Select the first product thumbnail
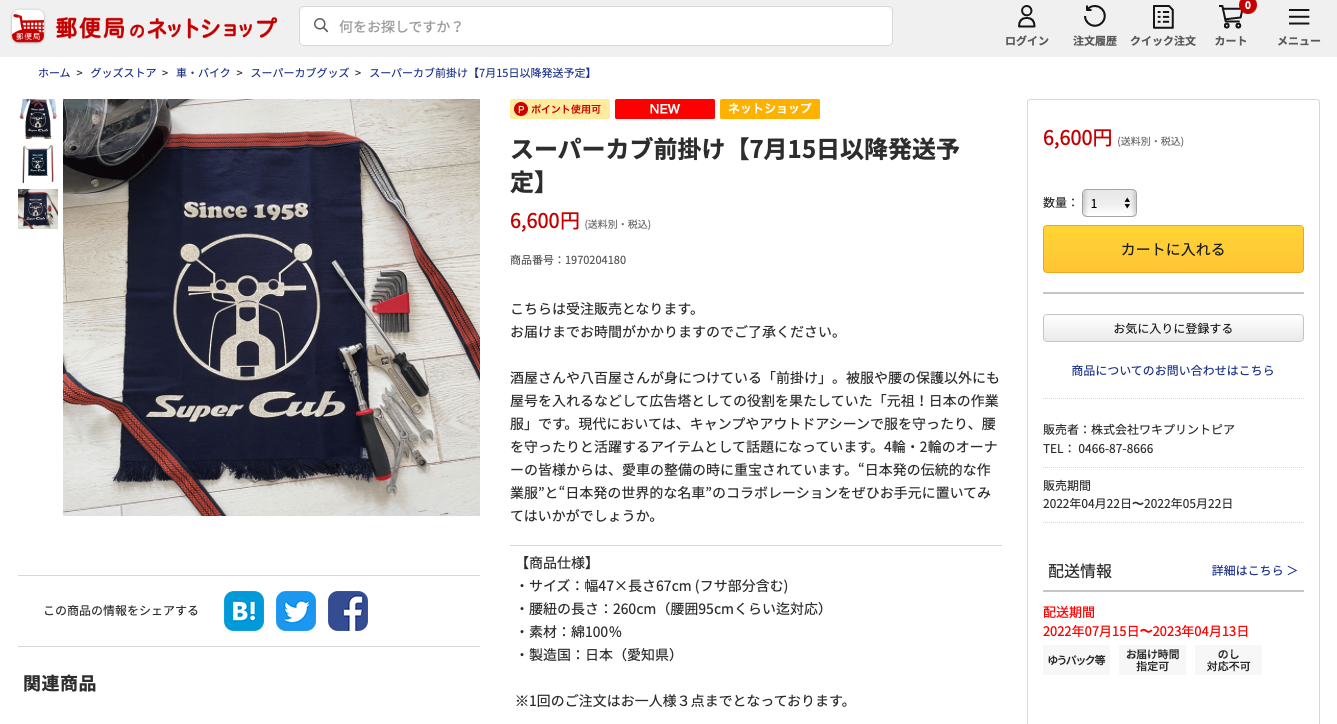The image size is (1337, 724). pyautogui.click(x=38, y=119)
